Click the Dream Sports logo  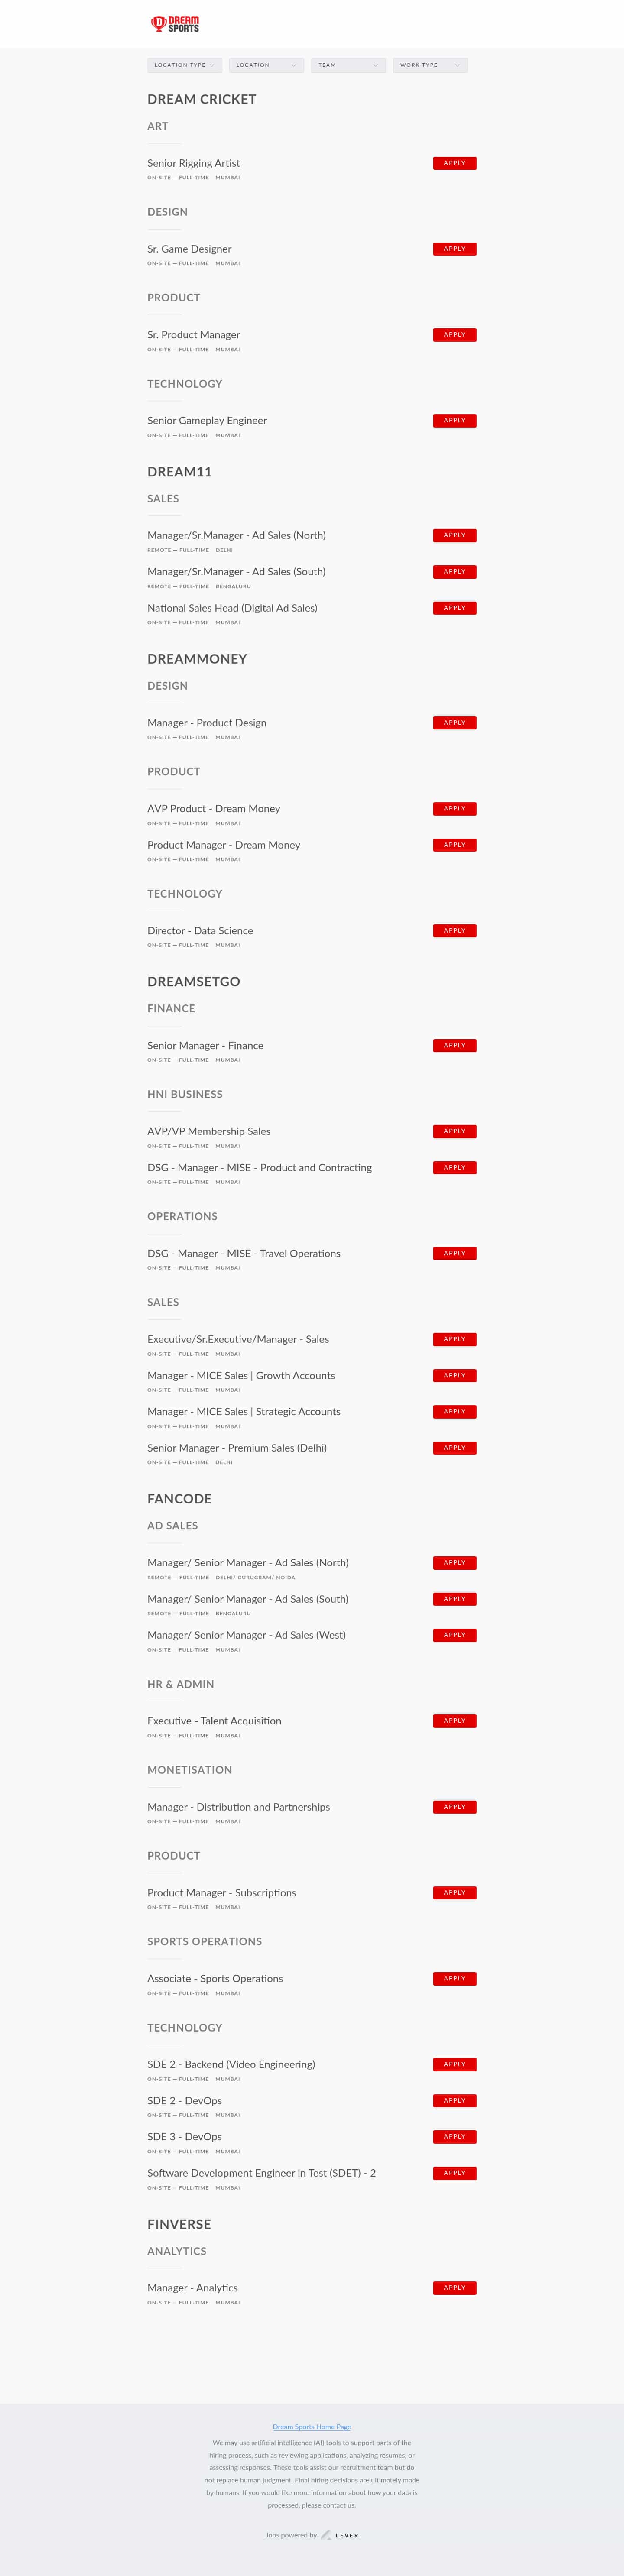175,24
